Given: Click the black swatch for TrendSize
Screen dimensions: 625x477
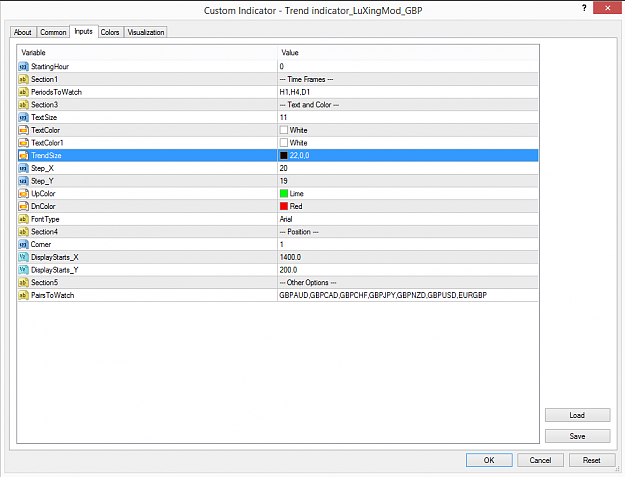Looking at the screenshot, I should [284, 155].
